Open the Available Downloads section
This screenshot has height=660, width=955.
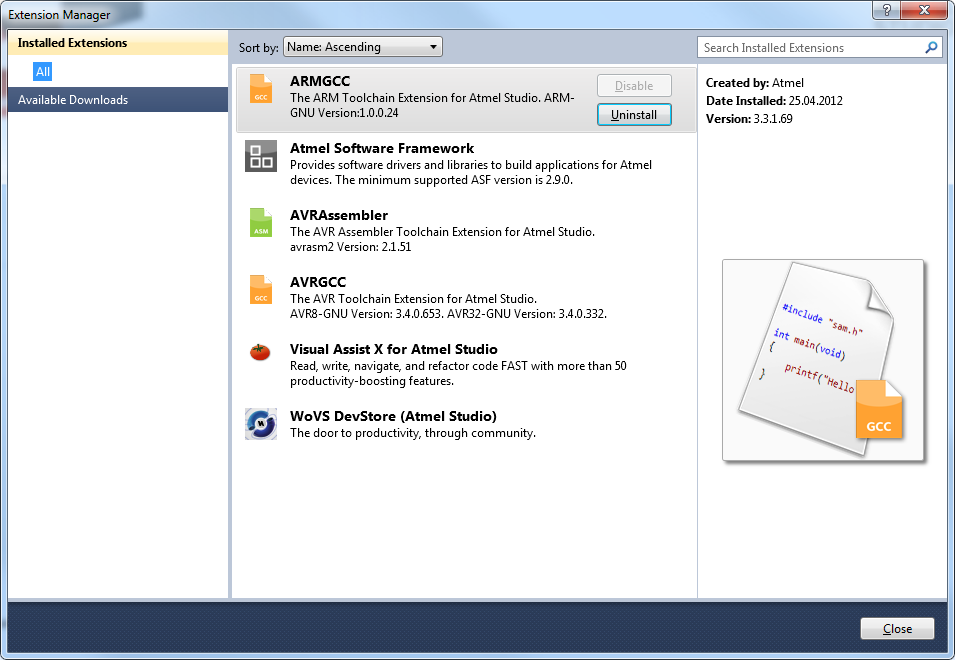click(x=73, y=100)
